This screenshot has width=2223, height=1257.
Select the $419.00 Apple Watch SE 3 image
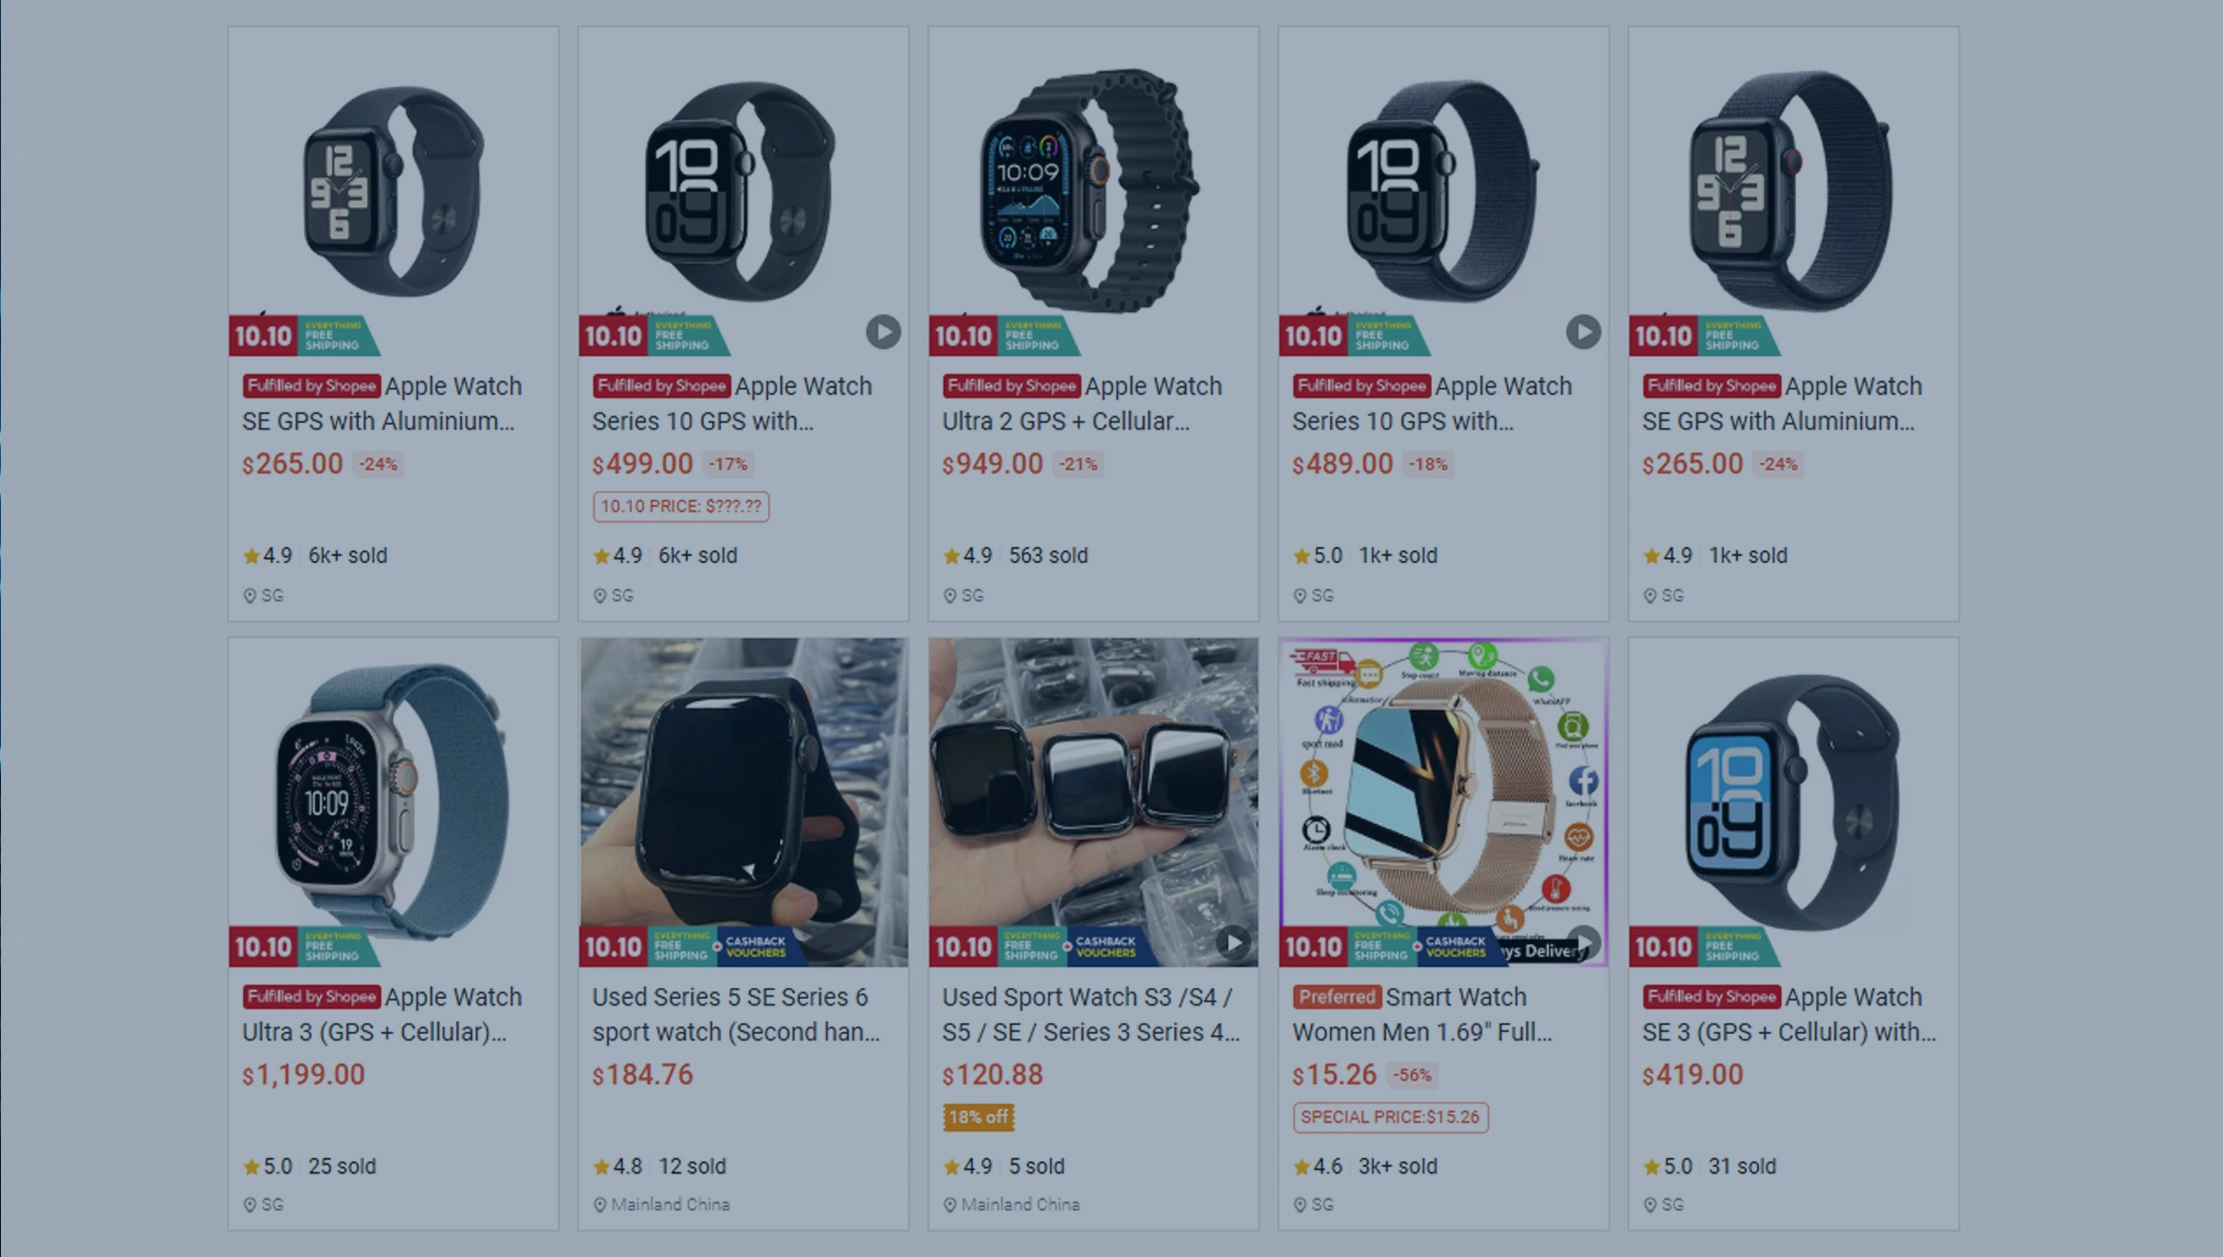[1793, 802]
